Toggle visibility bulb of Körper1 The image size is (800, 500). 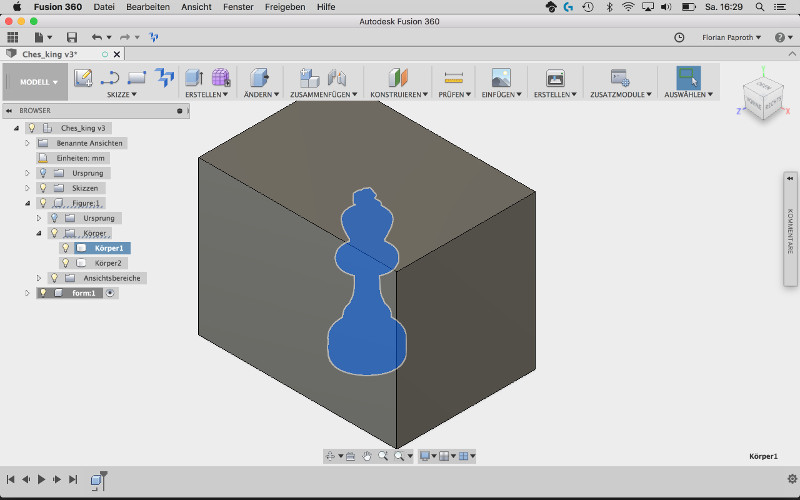pos(66,248)
